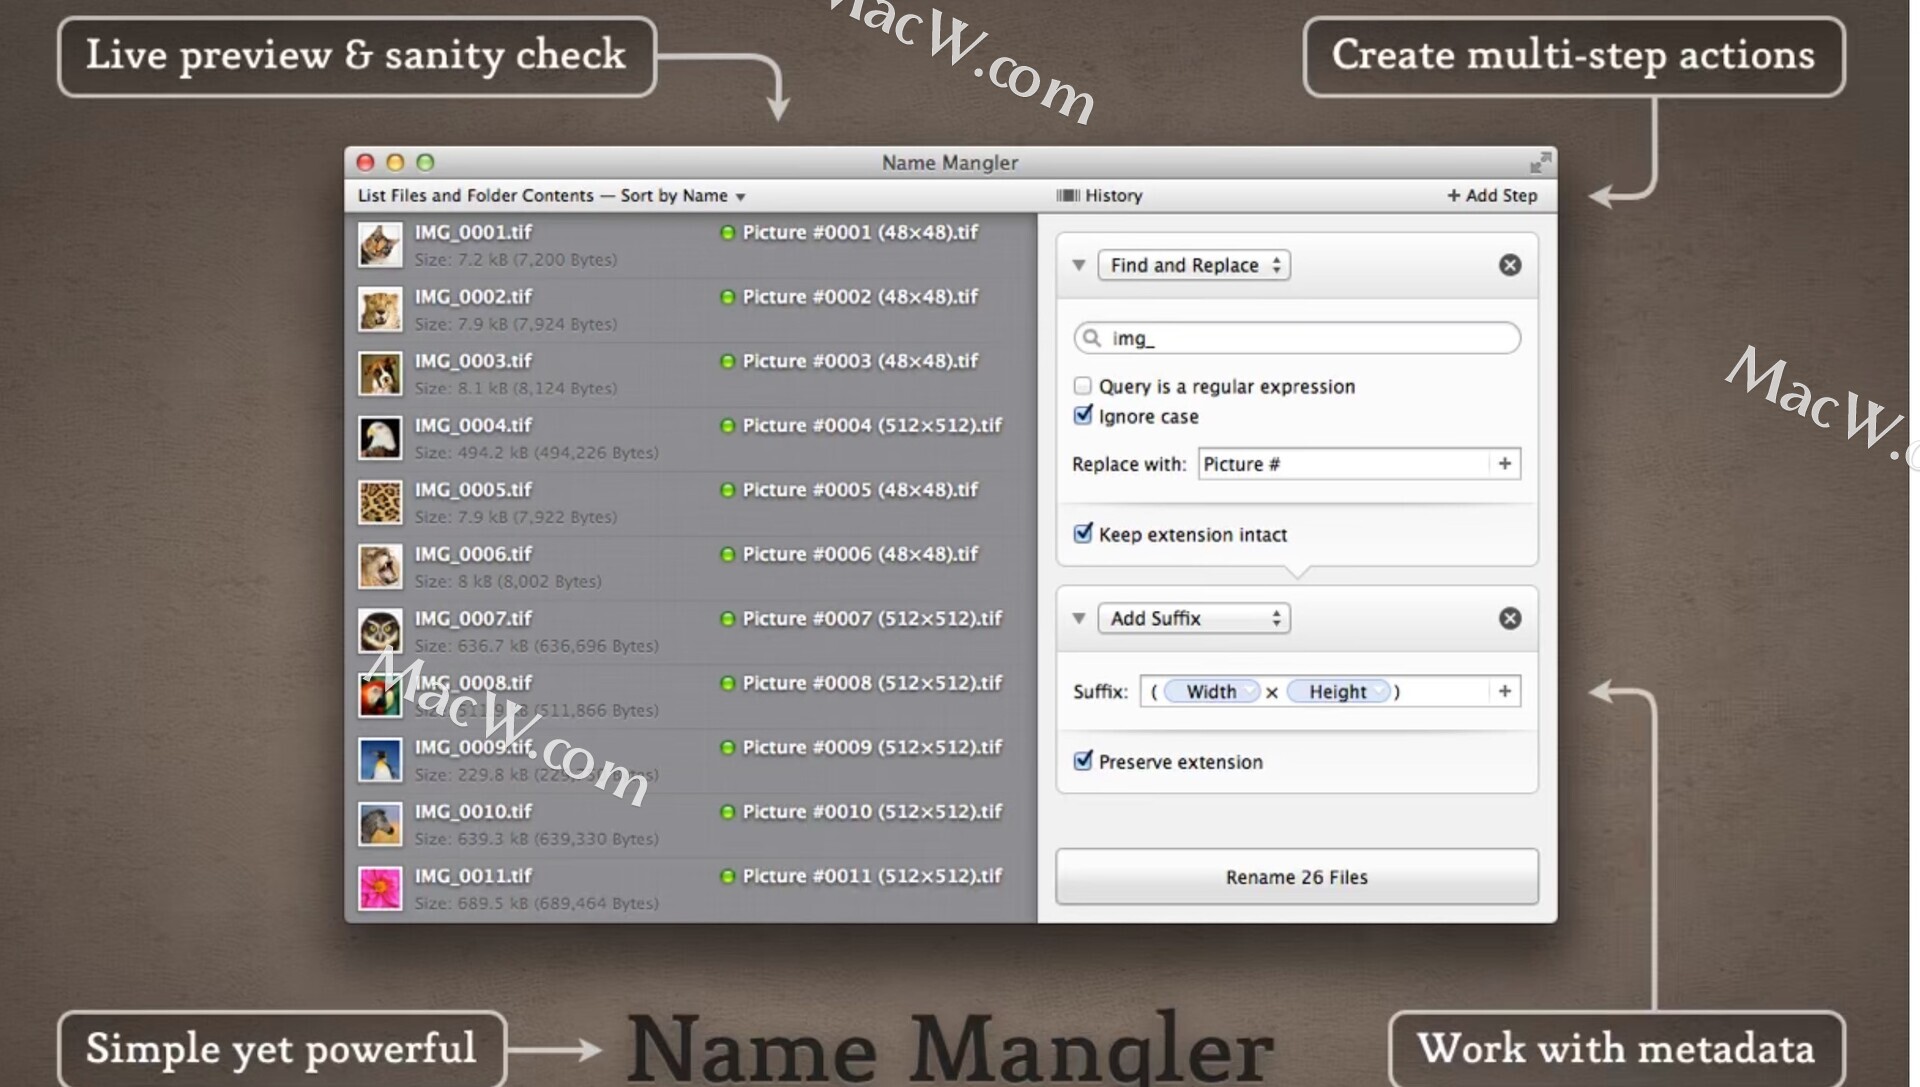Select the IMG_0002.tif file name
The height and width of the screenshot is (1087, 1920).
tap(473, 297)
